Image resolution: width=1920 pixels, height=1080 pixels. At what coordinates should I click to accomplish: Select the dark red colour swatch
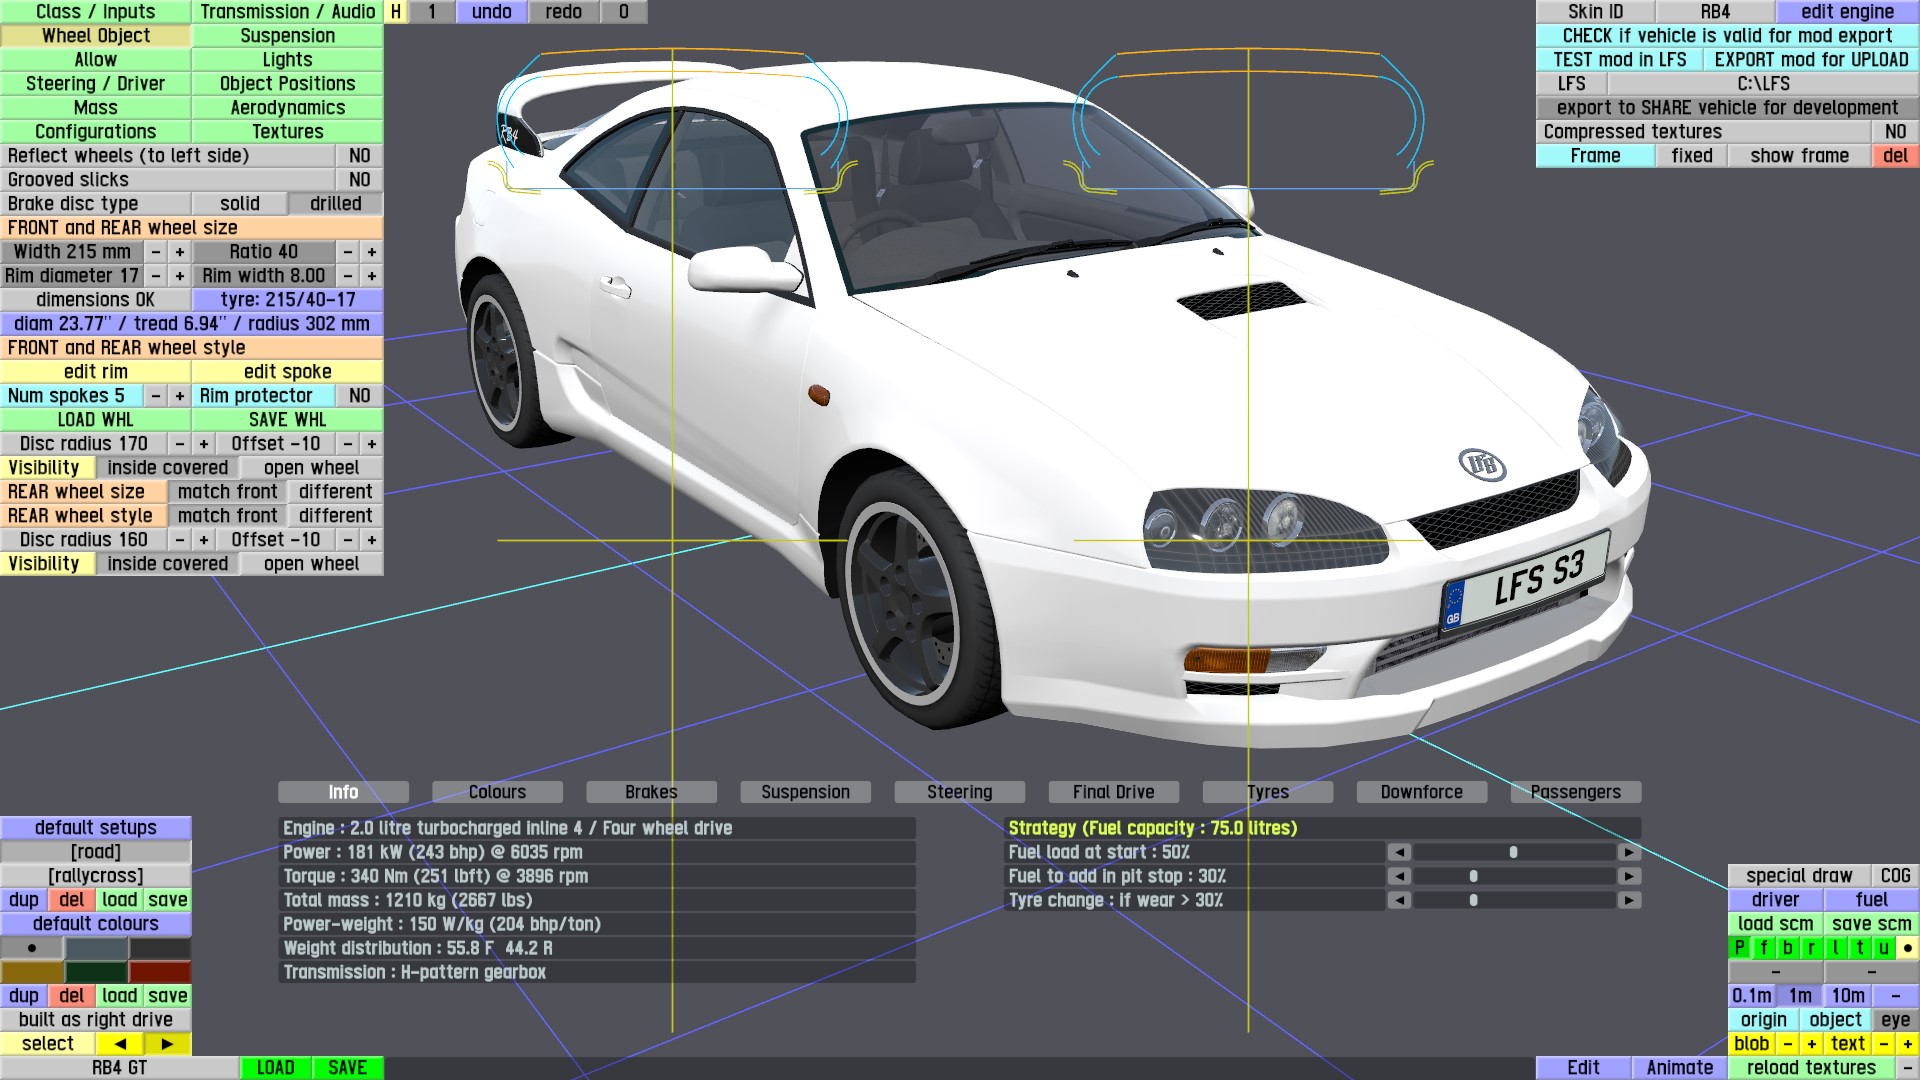coord(159,972)
